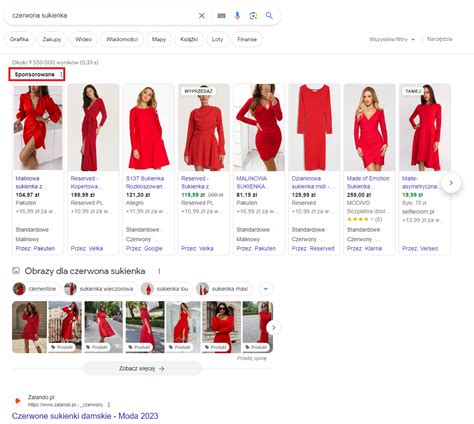Click the 259,00 zł price text
Screen dimensions: 474x424
359,195
